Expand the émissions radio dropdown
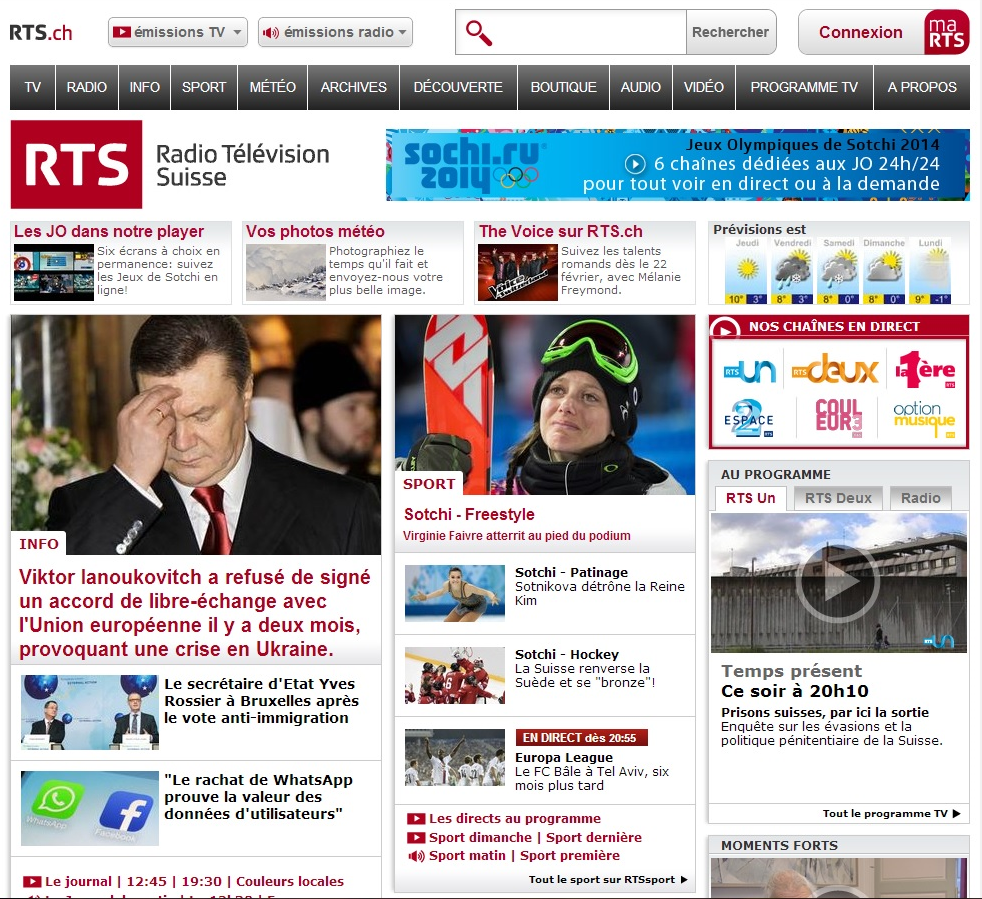 point(335,32)
